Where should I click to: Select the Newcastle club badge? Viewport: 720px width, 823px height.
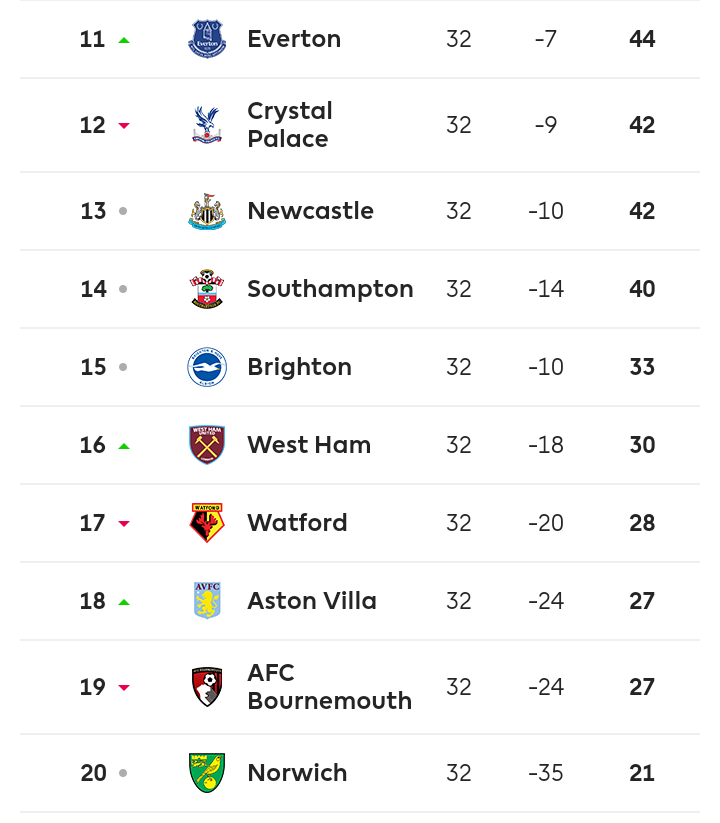pyautogui.click(x=207, y=211)
